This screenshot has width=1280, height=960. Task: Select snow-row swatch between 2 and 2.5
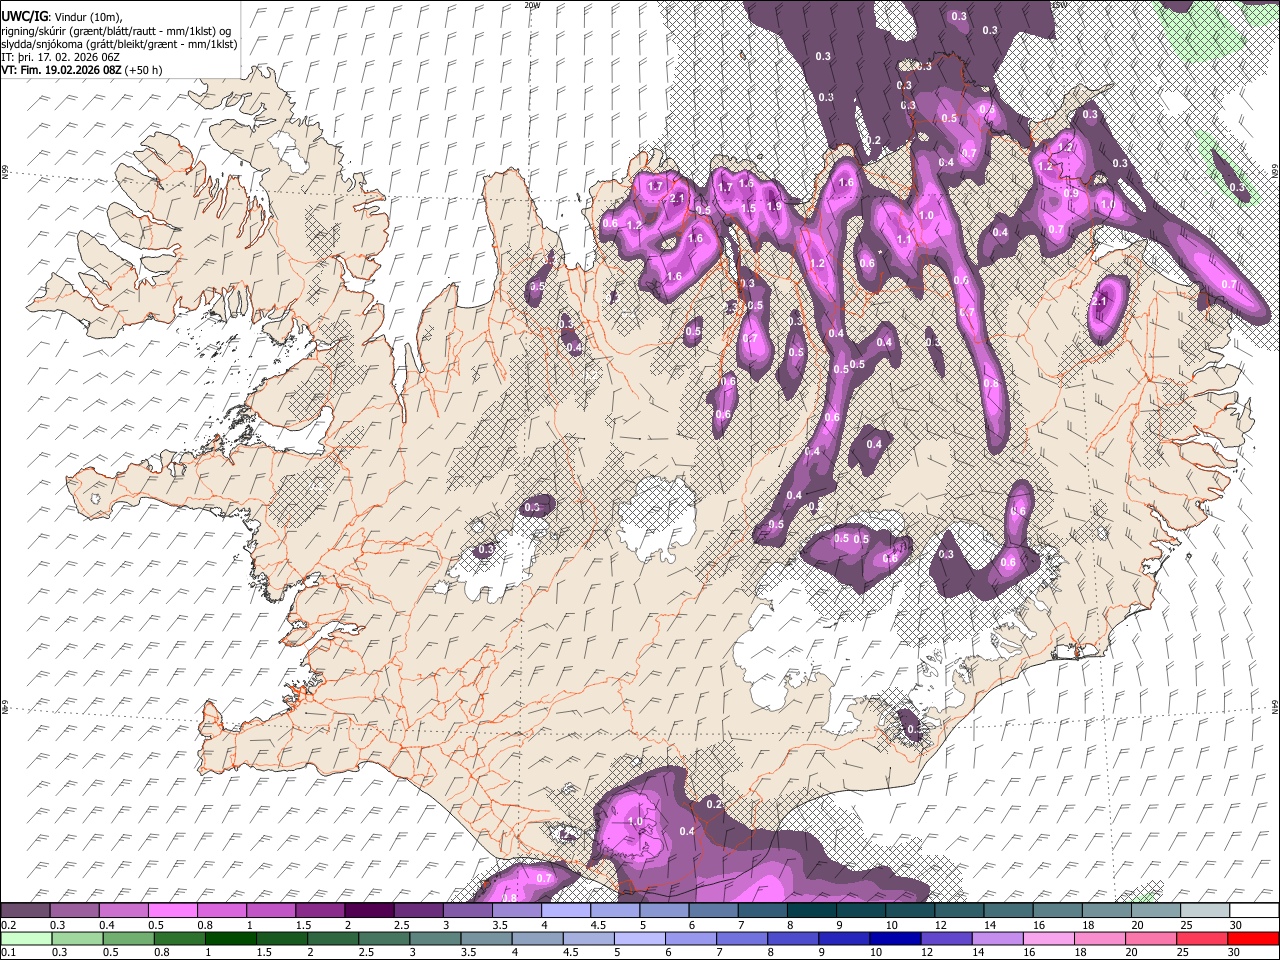[369, 910]
